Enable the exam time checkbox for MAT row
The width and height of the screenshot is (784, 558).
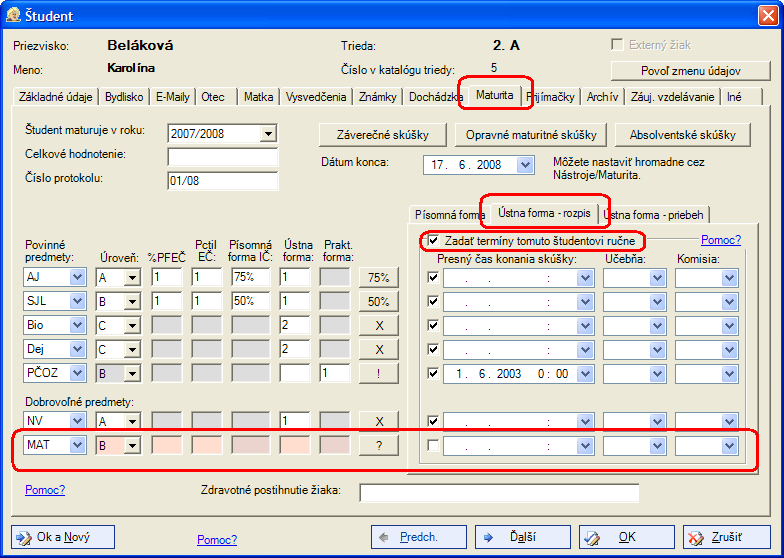pos(434,445)
